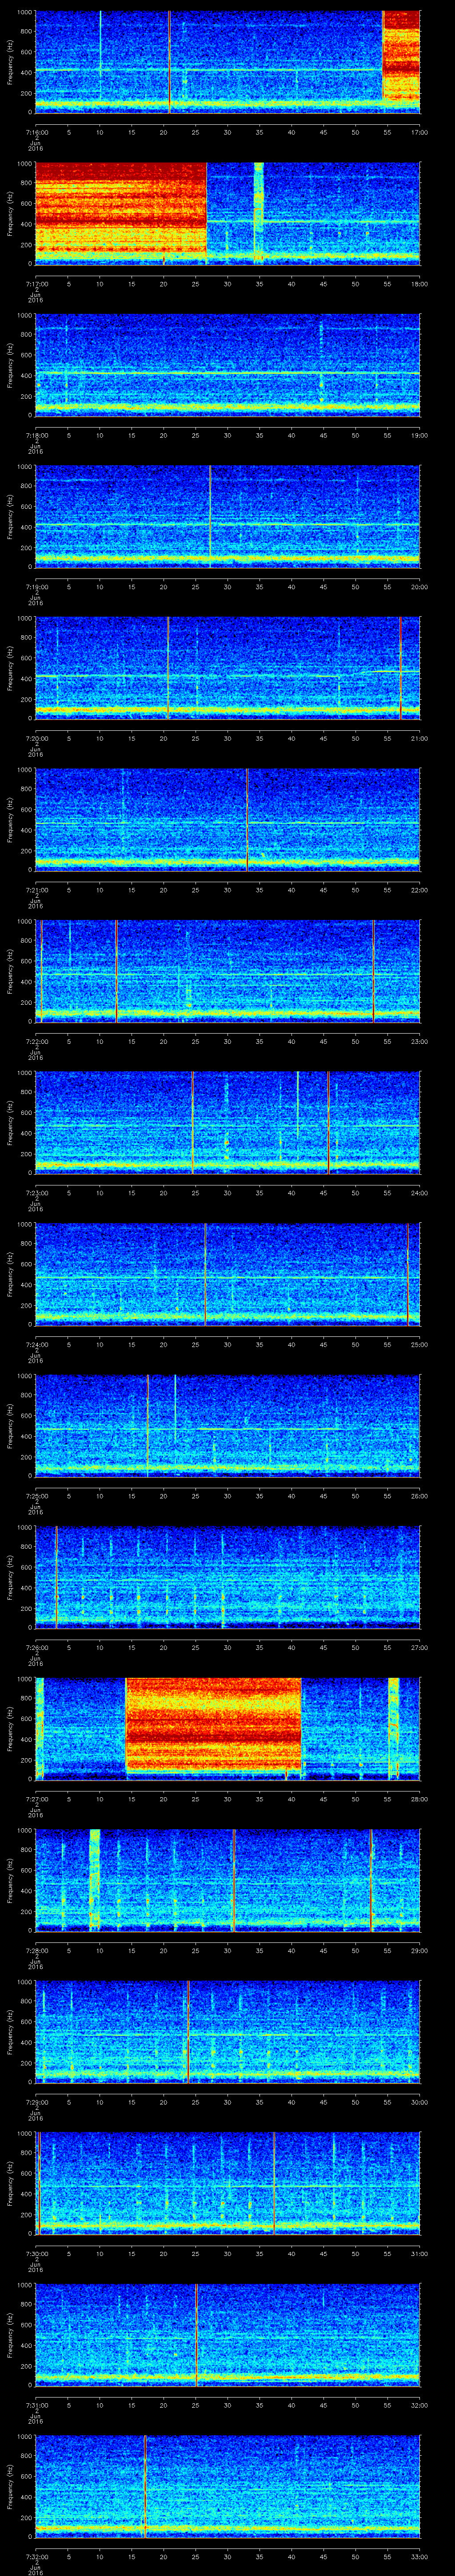Image resolution: width=455 pixels, height=2576 pixels.
Task: Select the spectrogram panel starting at 7:18:00
Action: coord(228,364)
